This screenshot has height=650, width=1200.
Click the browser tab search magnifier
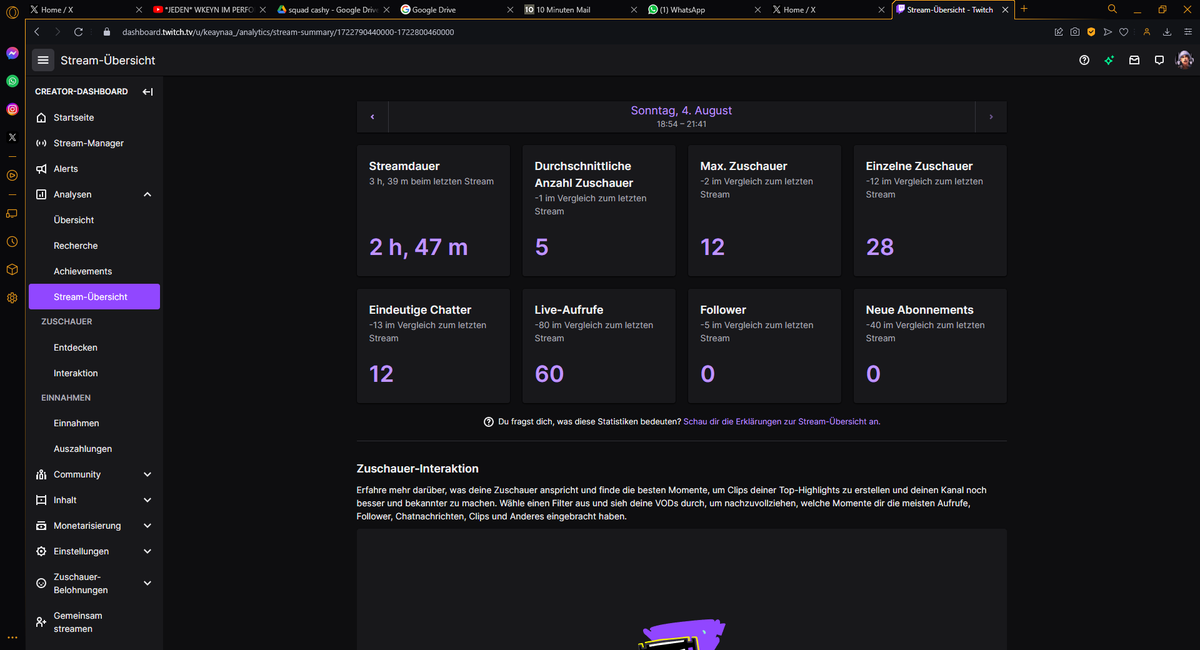pos(1112,9)
